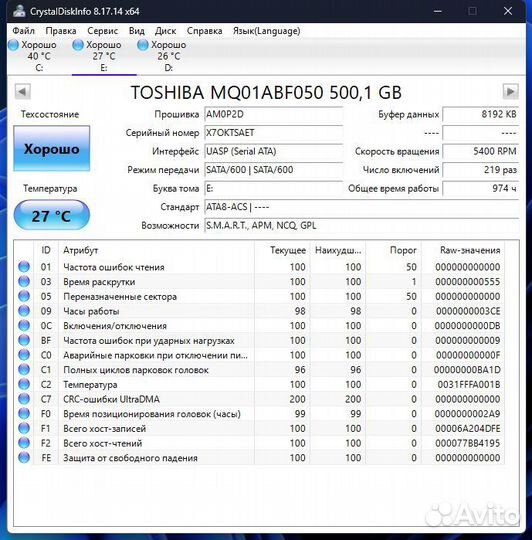Select row Включения/отключения
The width and height of the screenshot is (532, 540).
(259, 325)
